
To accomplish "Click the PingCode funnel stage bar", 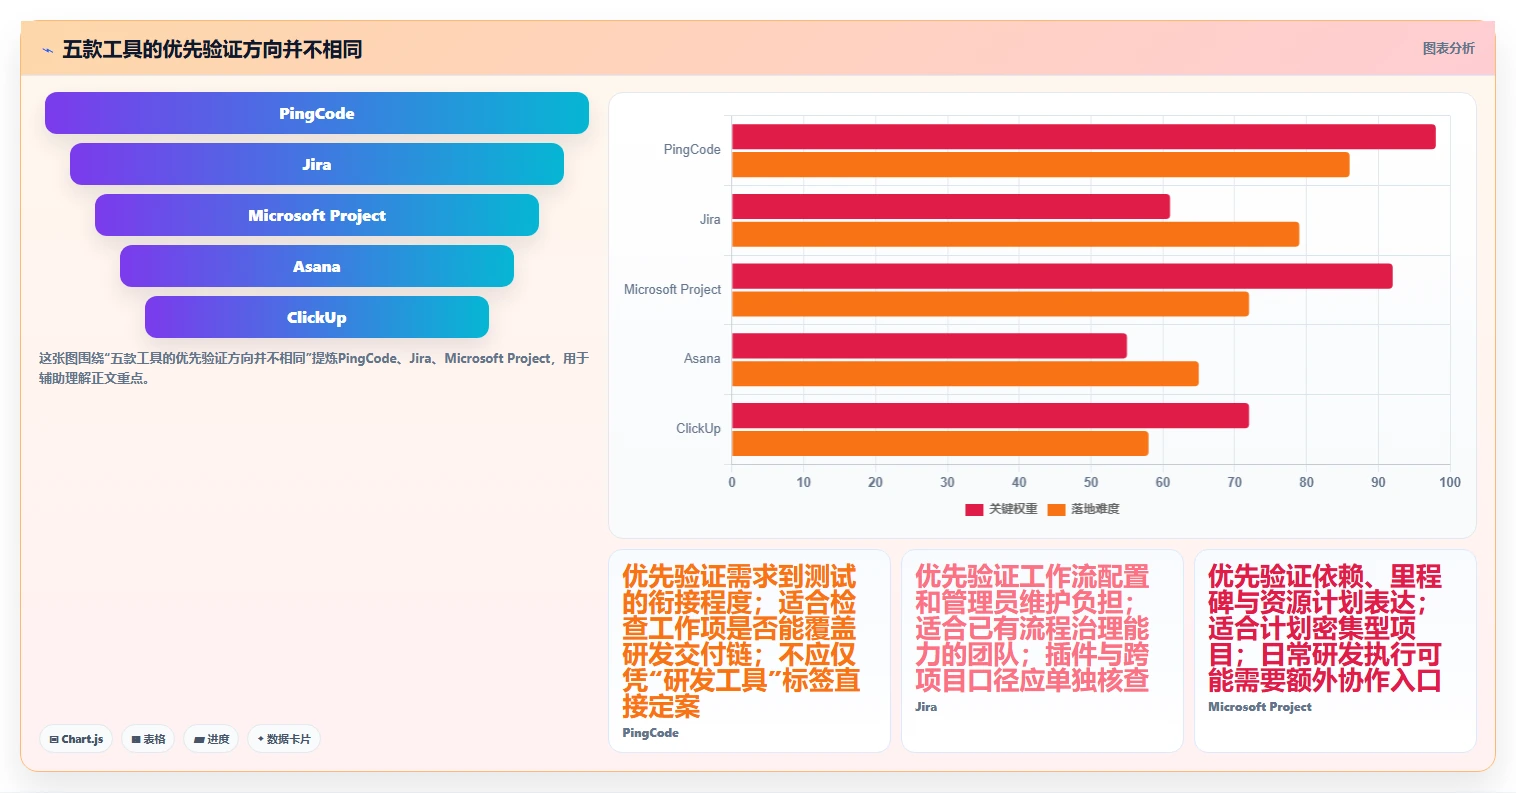I will pos(317,113).
